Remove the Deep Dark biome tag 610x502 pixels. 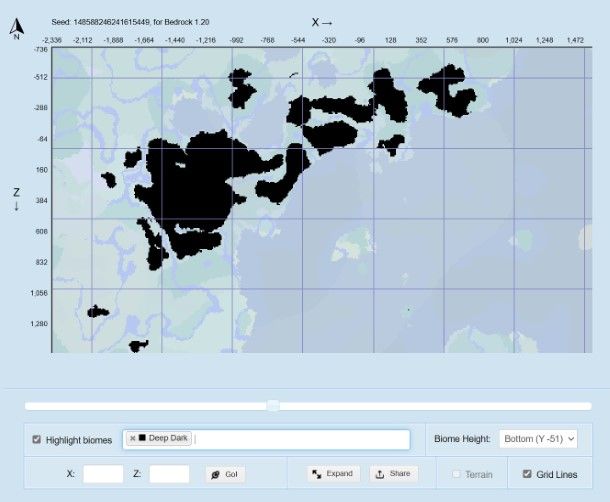132,438
